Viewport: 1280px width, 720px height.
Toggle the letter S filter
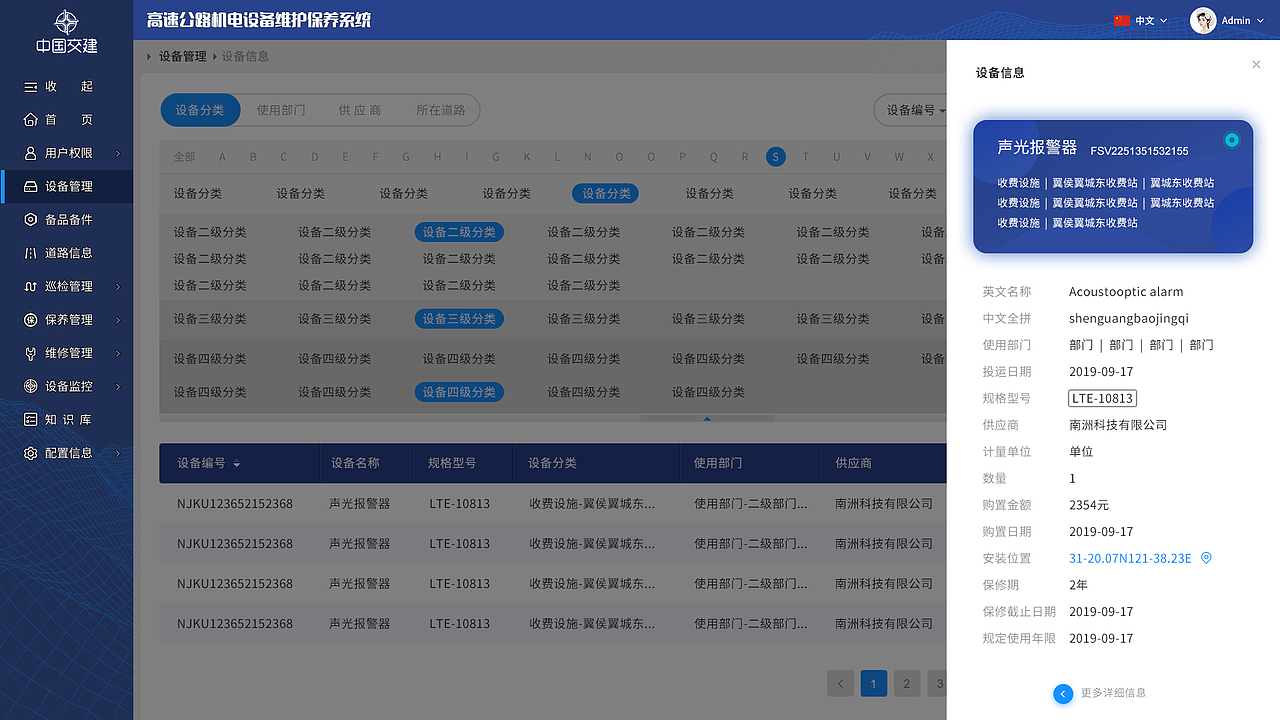pos(775,157)
